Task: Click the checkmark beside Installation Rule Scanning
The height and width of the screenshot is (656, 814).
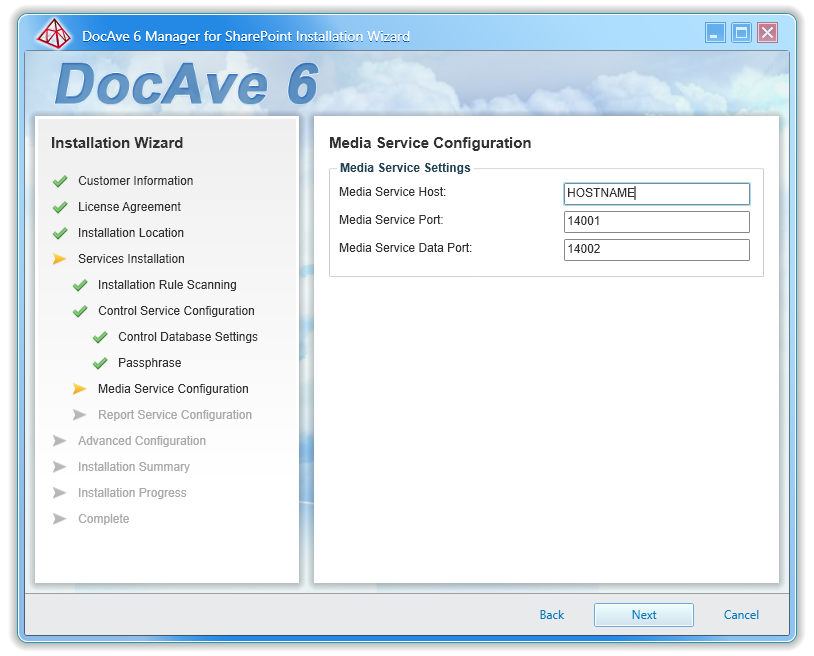Action: click(x=80, y=285)
